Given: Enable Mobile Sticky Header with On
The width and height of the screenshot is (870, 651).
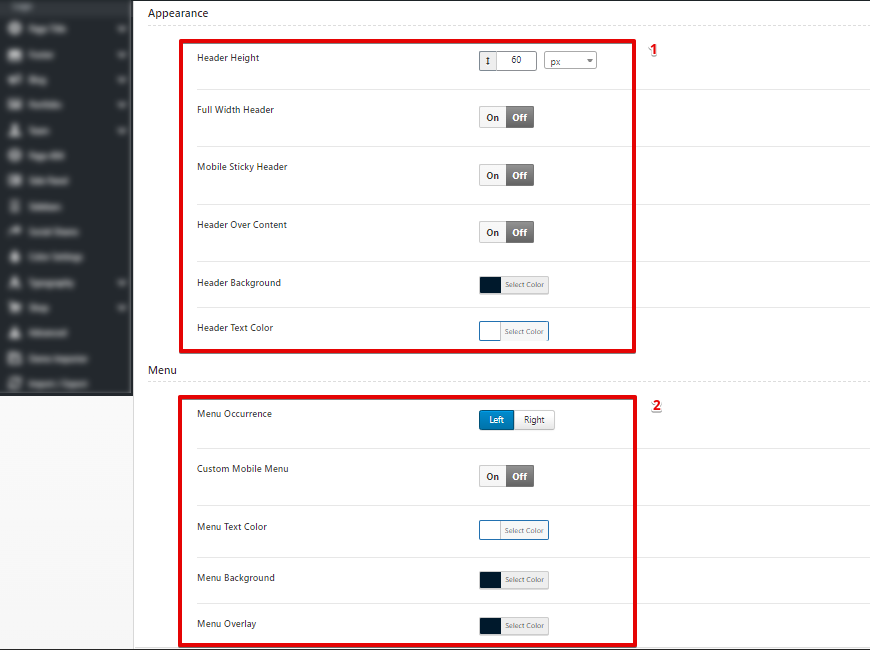Looking at the screenshot, I should 493,175.
